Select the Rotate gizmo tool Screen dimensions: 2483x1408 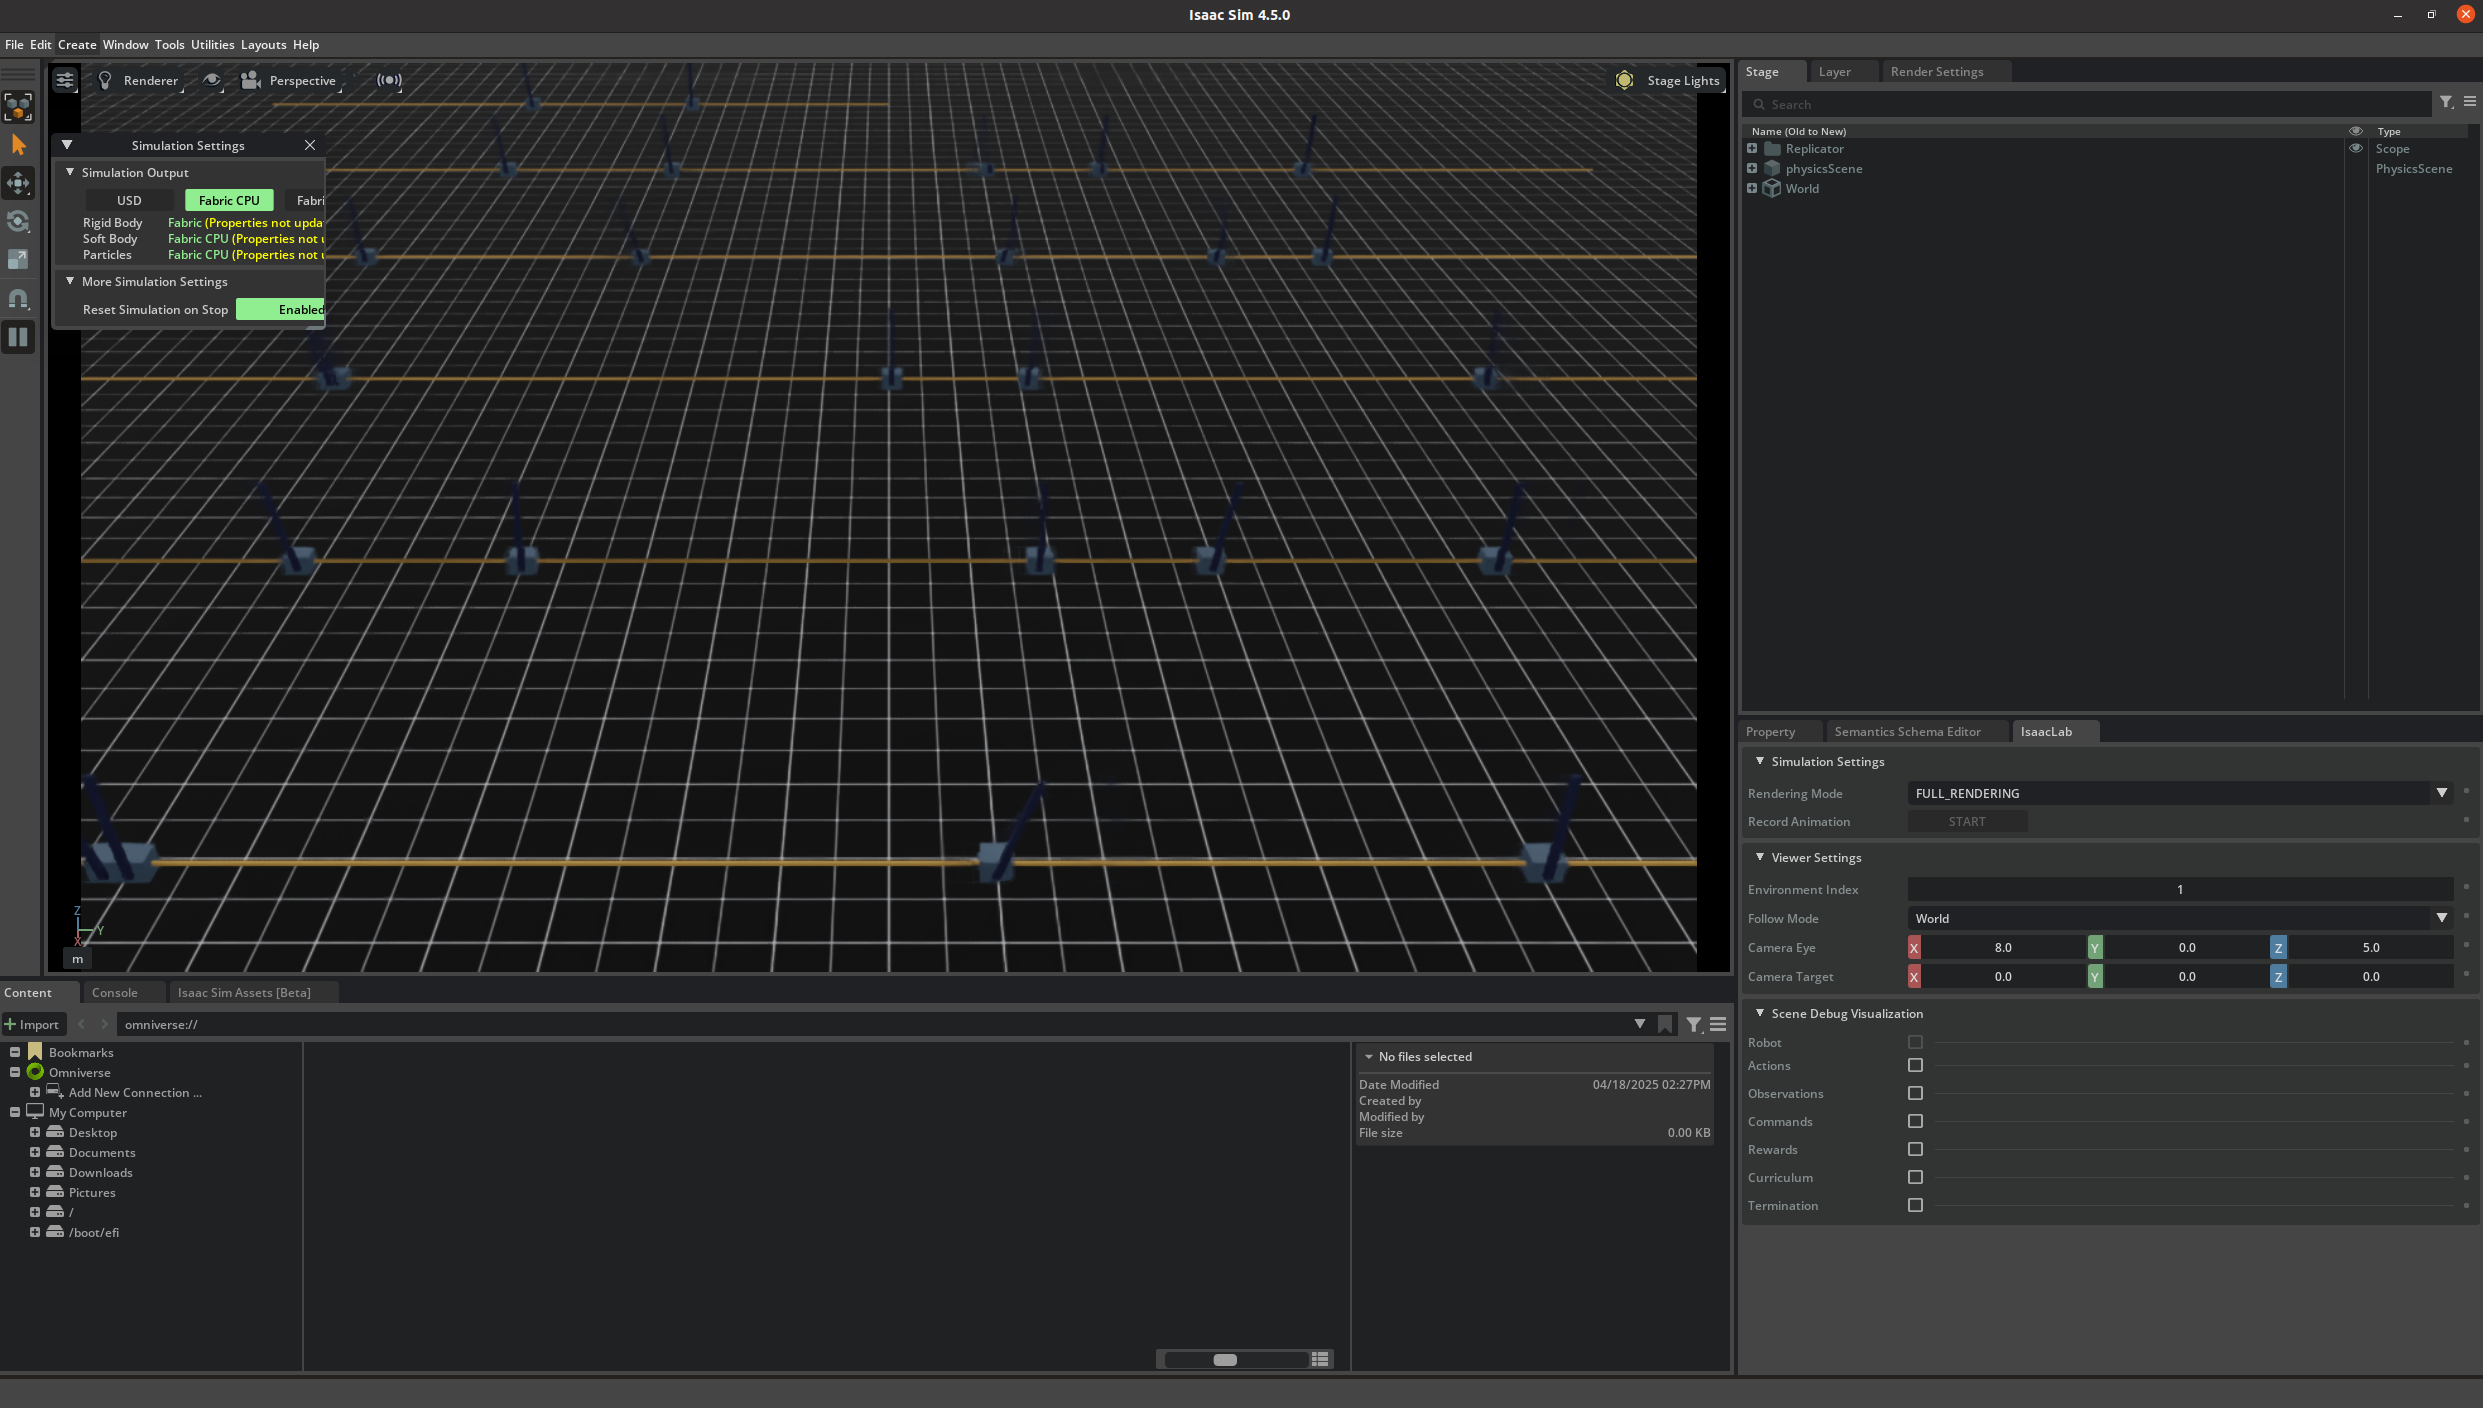pos(18,221)
